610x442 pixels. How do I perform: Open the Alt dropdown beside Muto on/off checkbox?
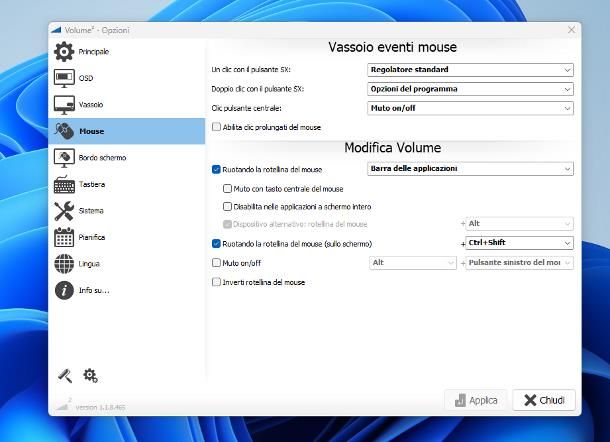point(413,263)
